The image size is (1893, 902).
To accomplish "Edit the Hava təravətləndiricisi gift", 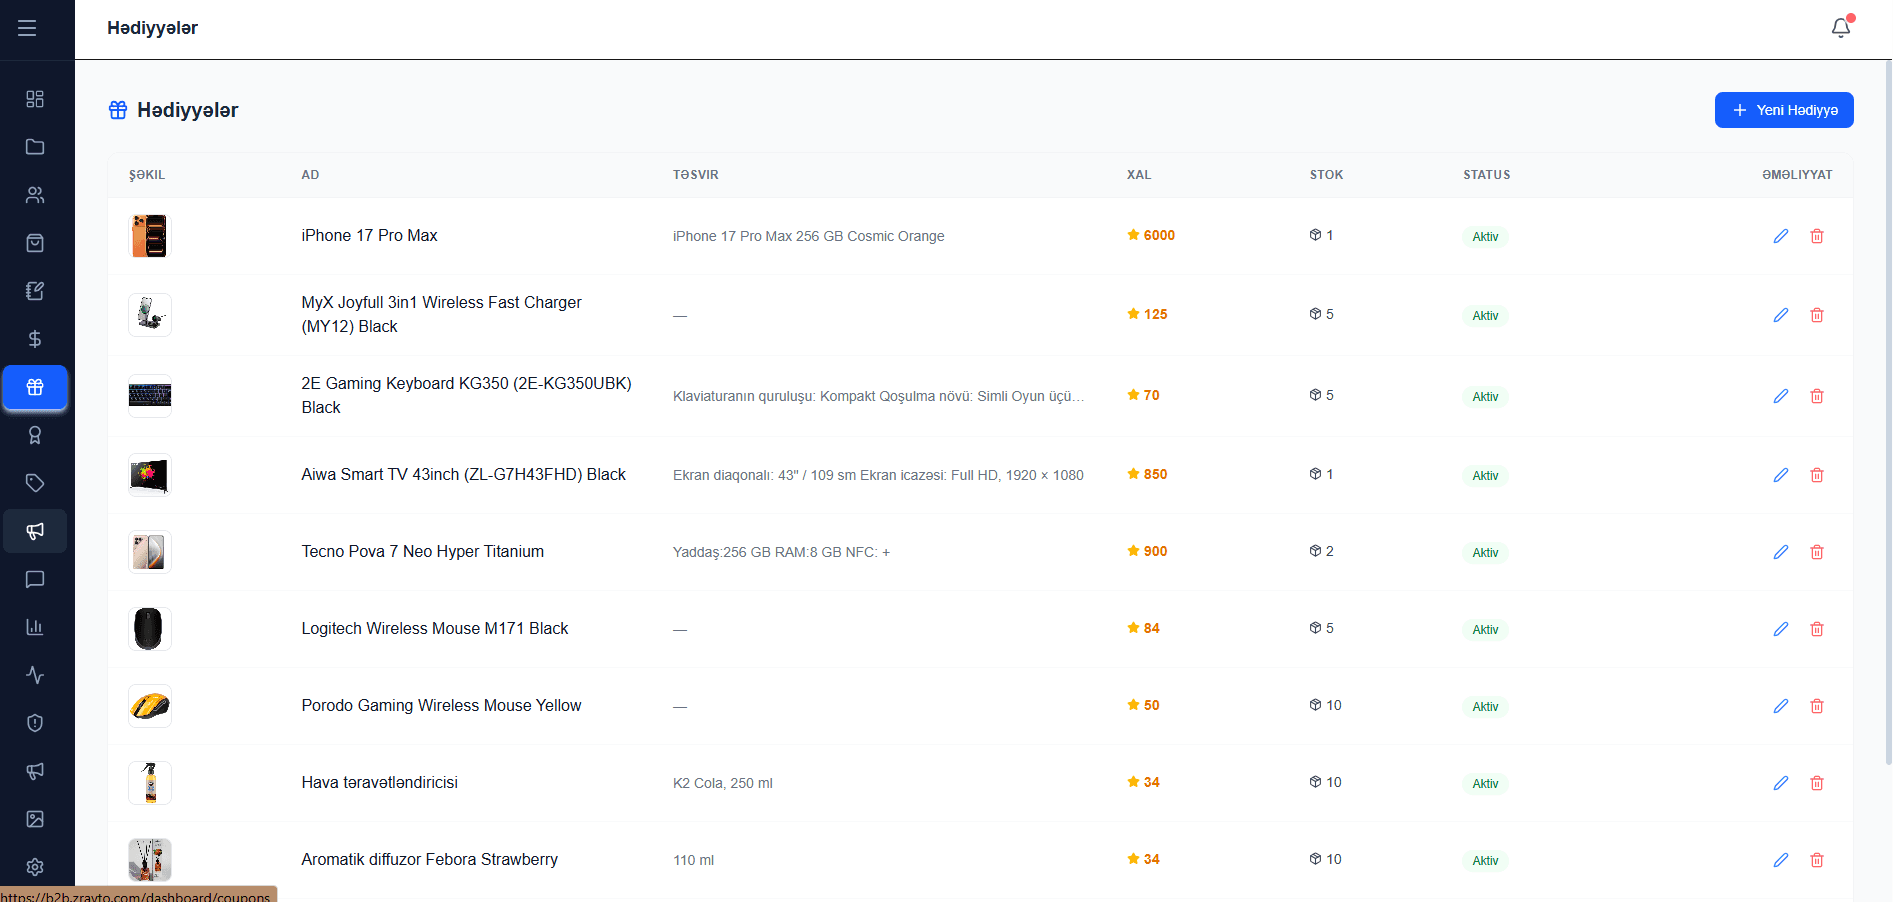I will point(1781,783).
